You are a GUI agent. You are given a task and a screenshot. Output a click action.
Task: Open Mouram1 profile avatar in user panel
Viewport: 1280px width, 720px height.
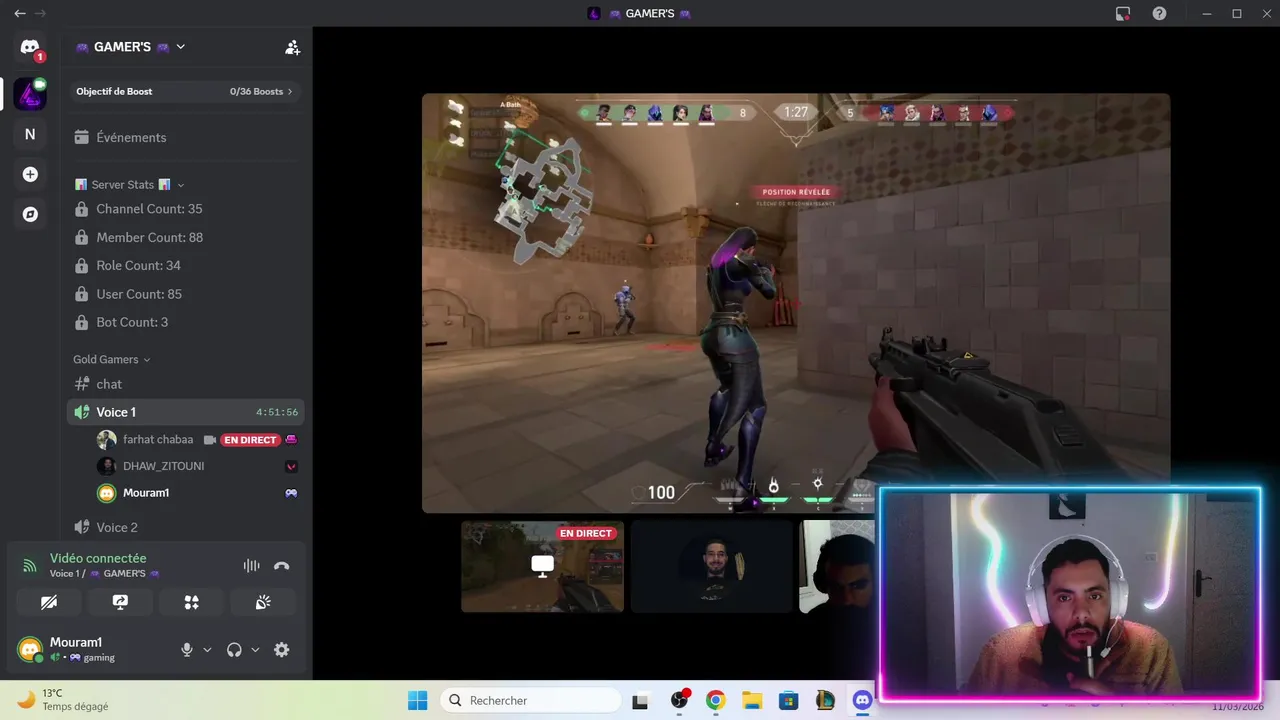pos(30,650)
